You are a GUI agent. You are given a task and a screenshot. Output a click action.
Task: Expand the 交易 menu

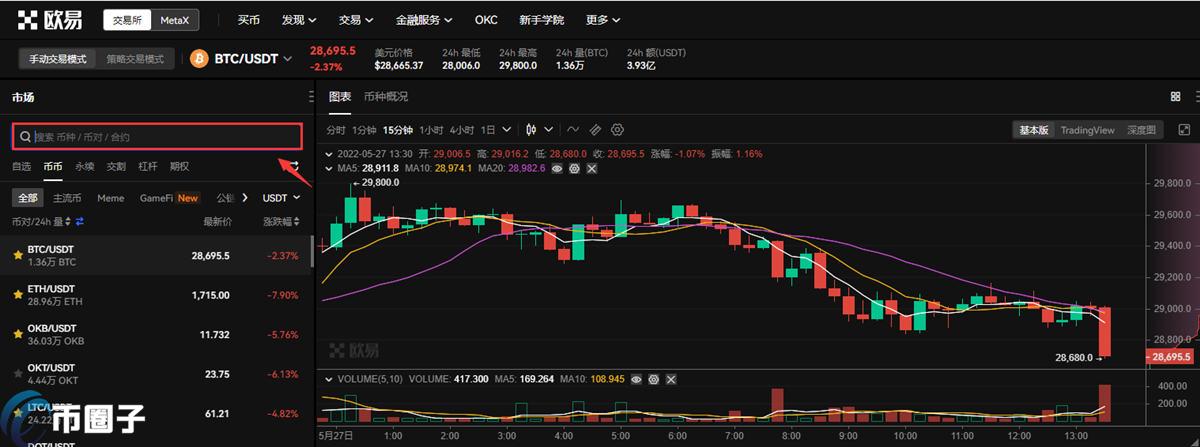356,20
